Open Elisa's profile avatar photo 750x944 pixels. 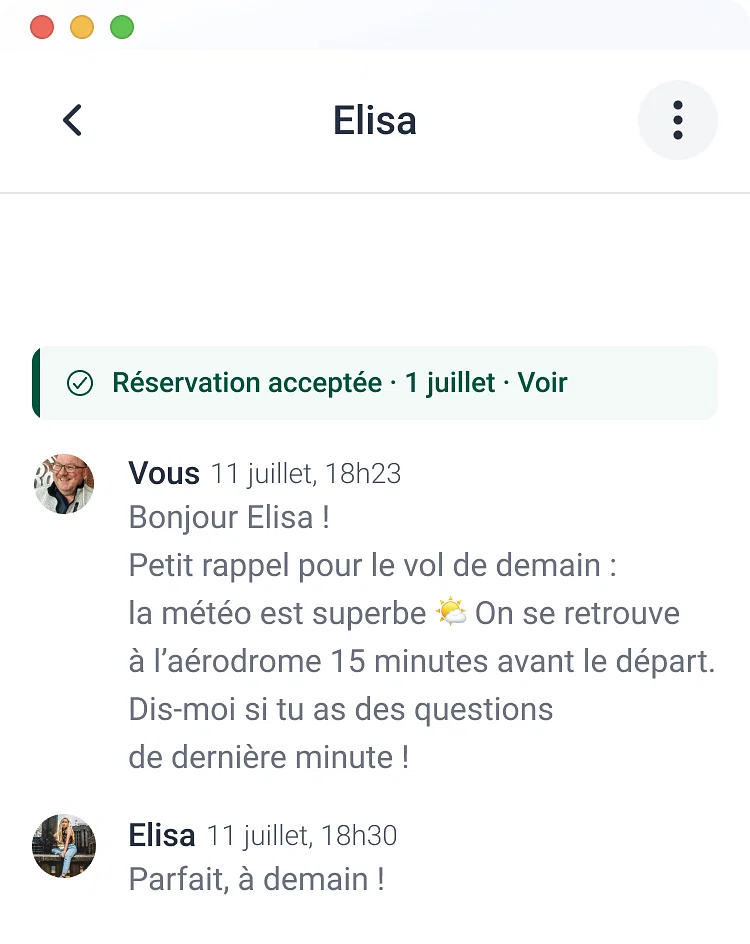(64, 845)
